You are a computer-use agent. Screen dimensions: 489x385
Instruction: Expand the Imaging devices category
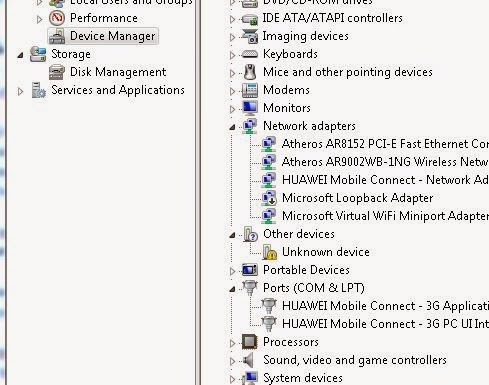(232, 37)
